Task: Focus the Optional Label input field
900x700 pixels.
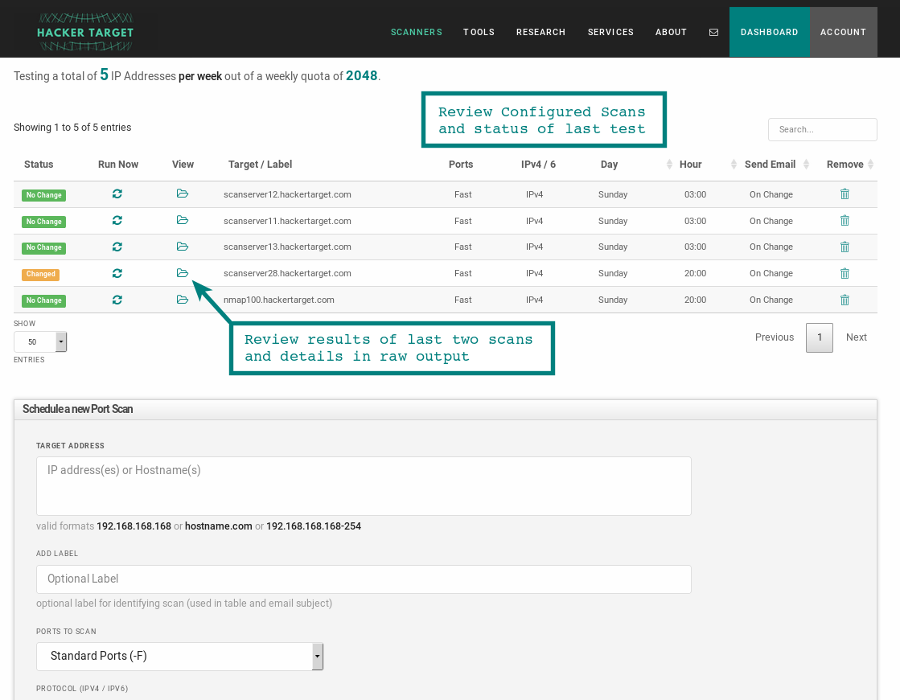Action: click(364, 580)
